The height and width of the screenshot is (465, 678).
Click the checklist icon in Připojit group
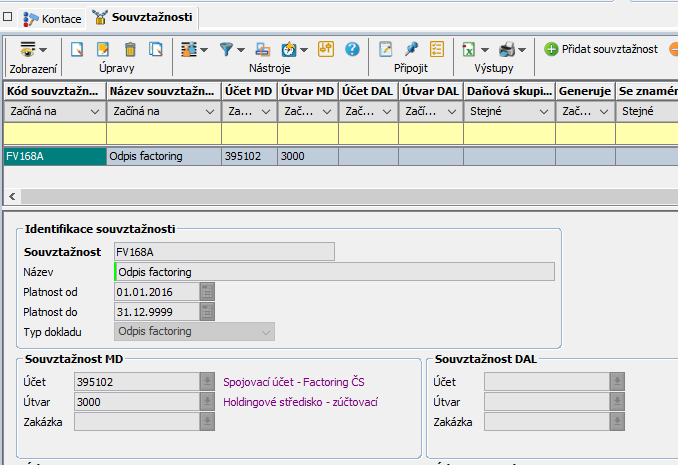(x=437, y=49)
